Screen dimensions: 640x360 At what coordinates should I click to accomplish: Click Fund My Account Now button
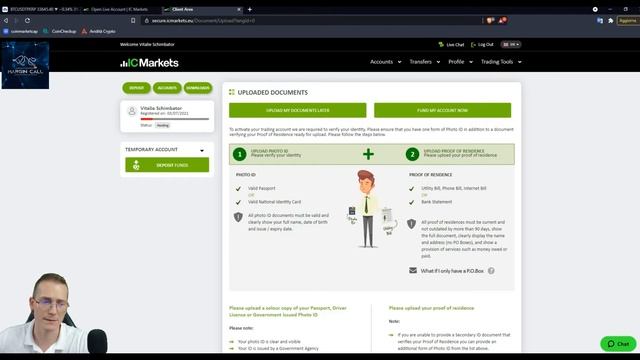click(x=442, y=110)
